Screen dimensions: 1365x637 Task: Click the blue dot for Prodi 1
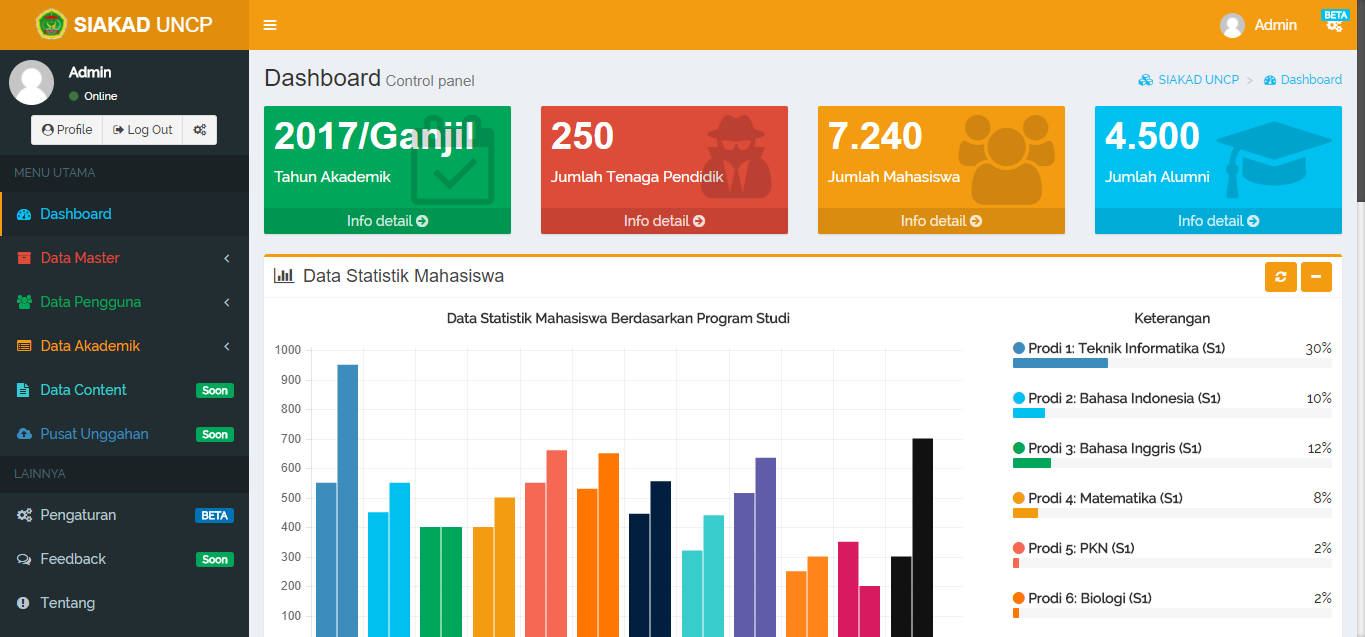[x=1019, y=348]
